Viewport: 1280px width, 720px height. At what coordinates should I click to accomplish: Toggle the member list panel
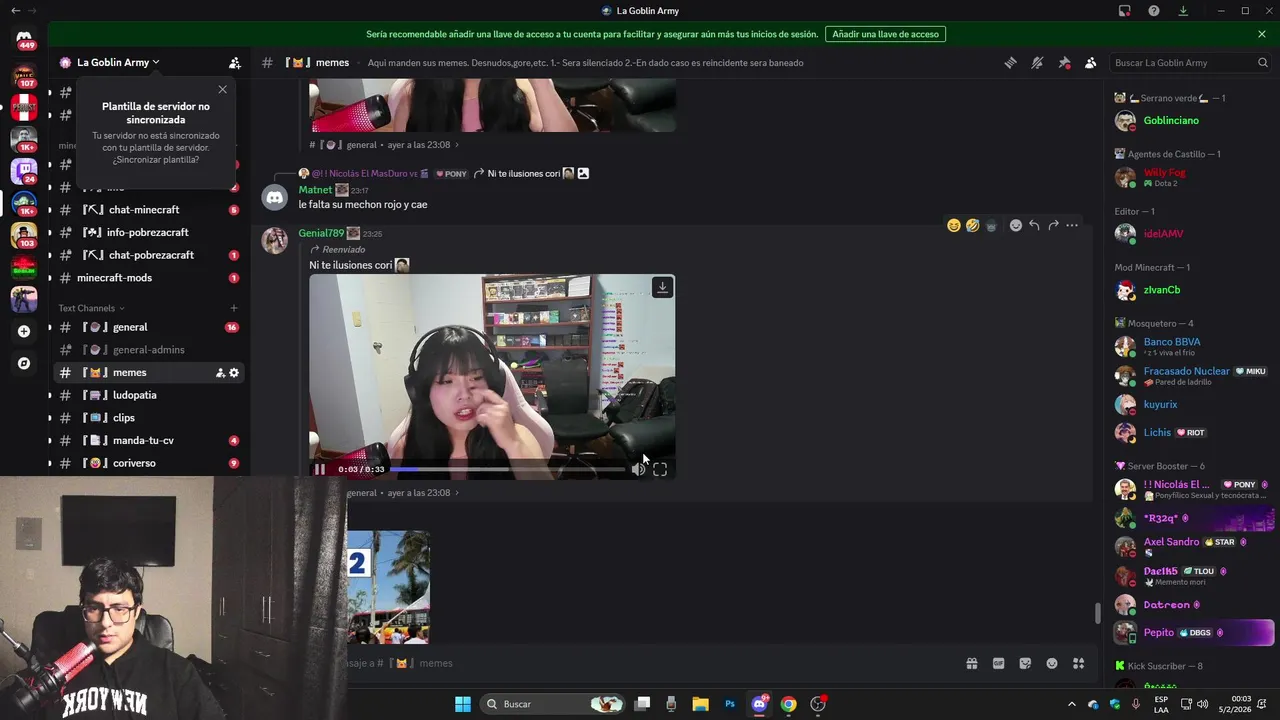[1091, 62]
